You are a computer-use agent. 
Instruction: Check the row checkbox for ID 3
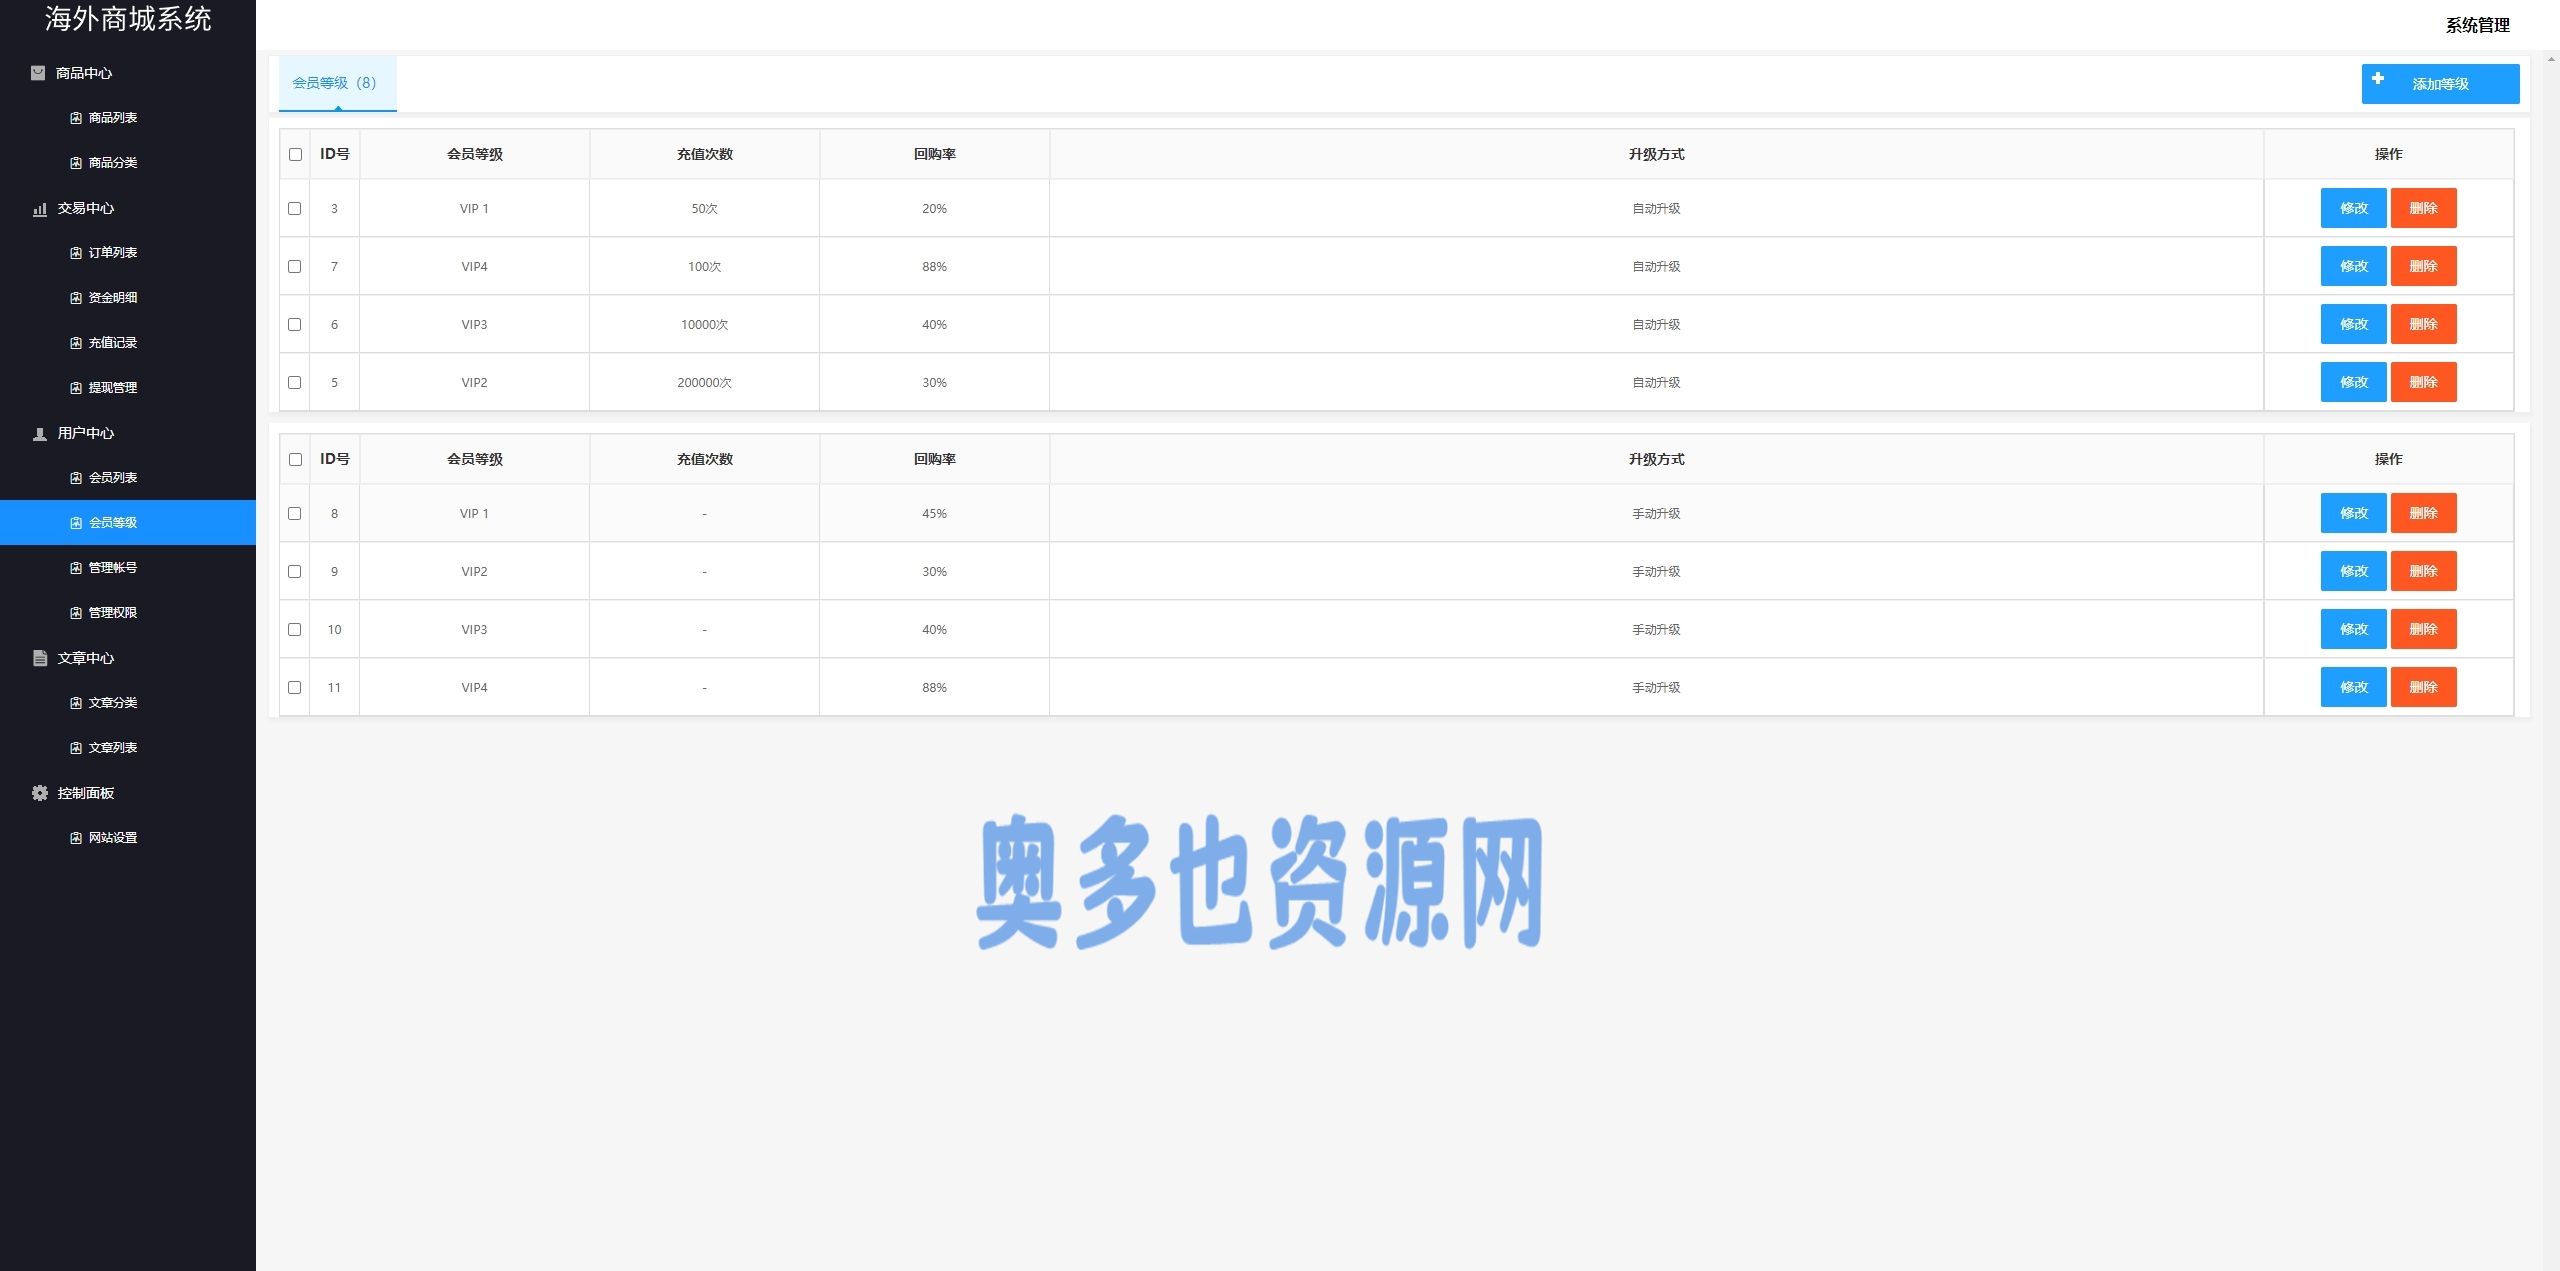pyautogui.click(x=294, y=209)
